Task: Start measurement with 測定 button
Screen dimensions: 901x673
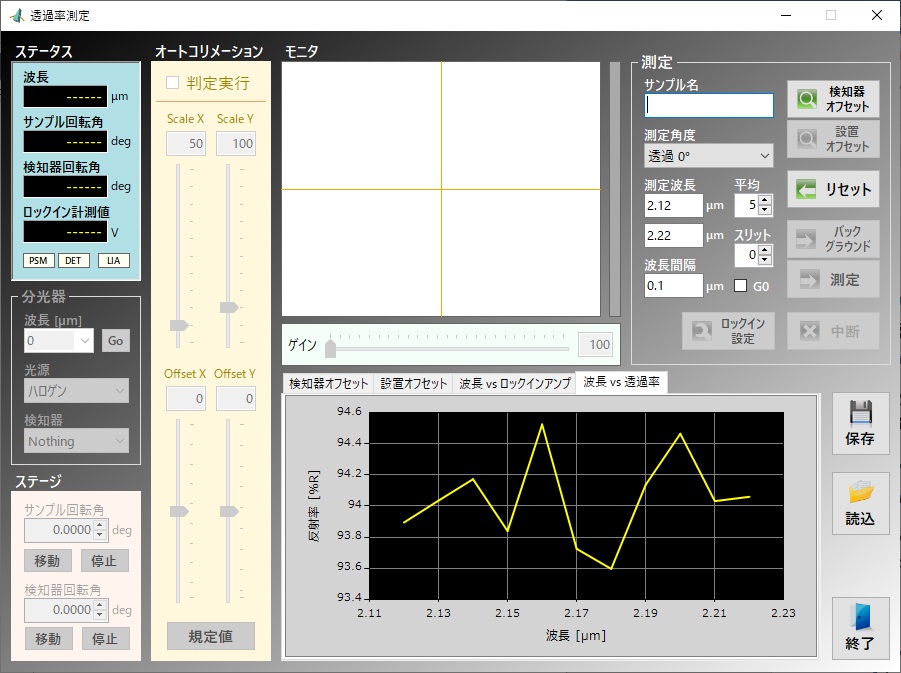Action: (833, 279)
